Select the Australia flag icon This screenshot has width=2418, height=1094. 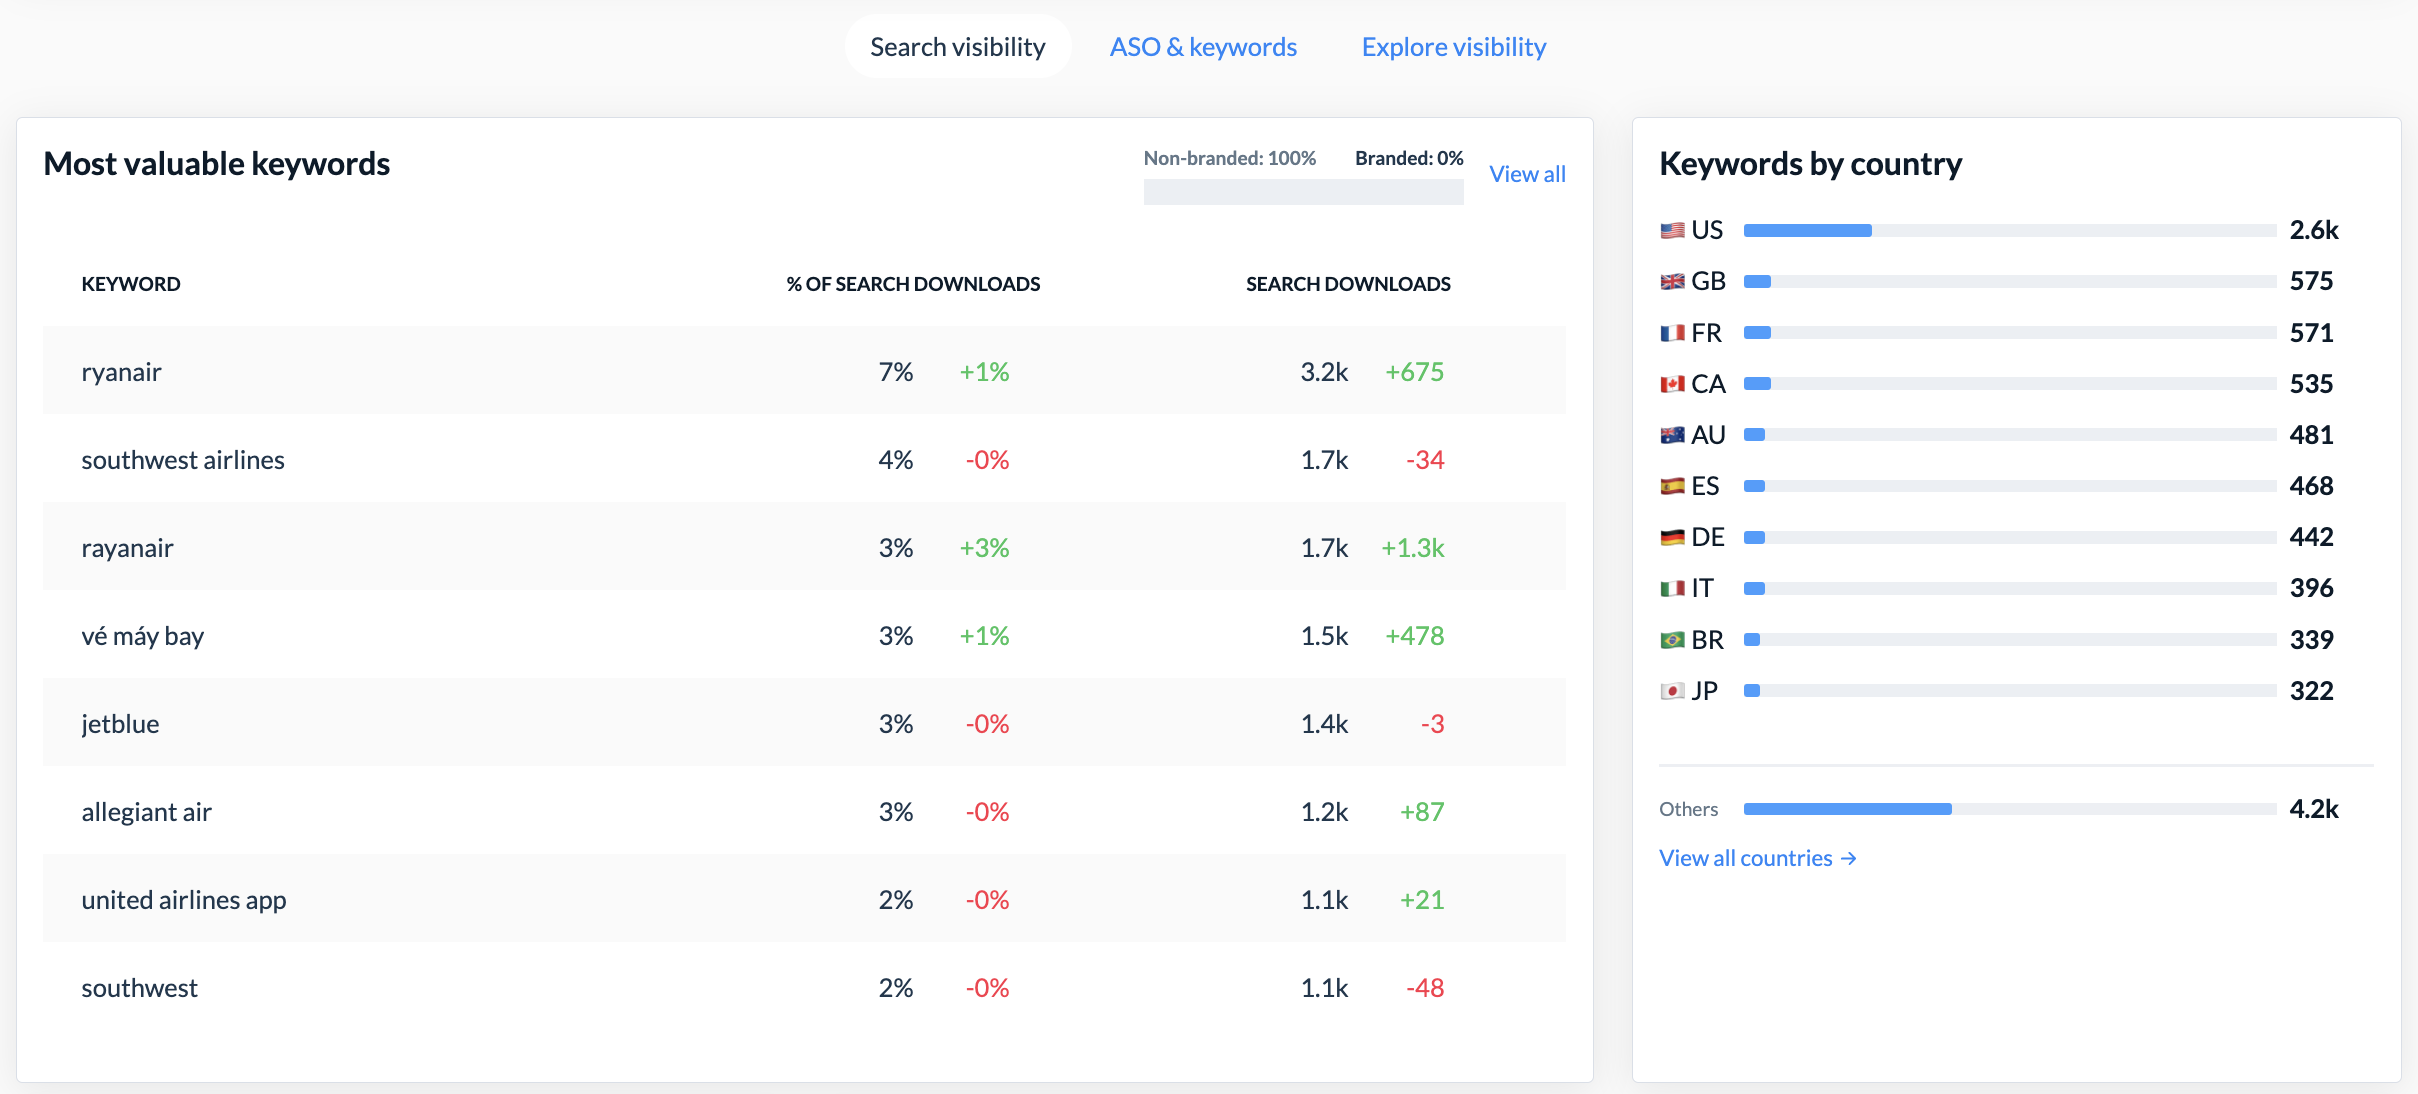pyautogui.click(x=1672, y=435)
